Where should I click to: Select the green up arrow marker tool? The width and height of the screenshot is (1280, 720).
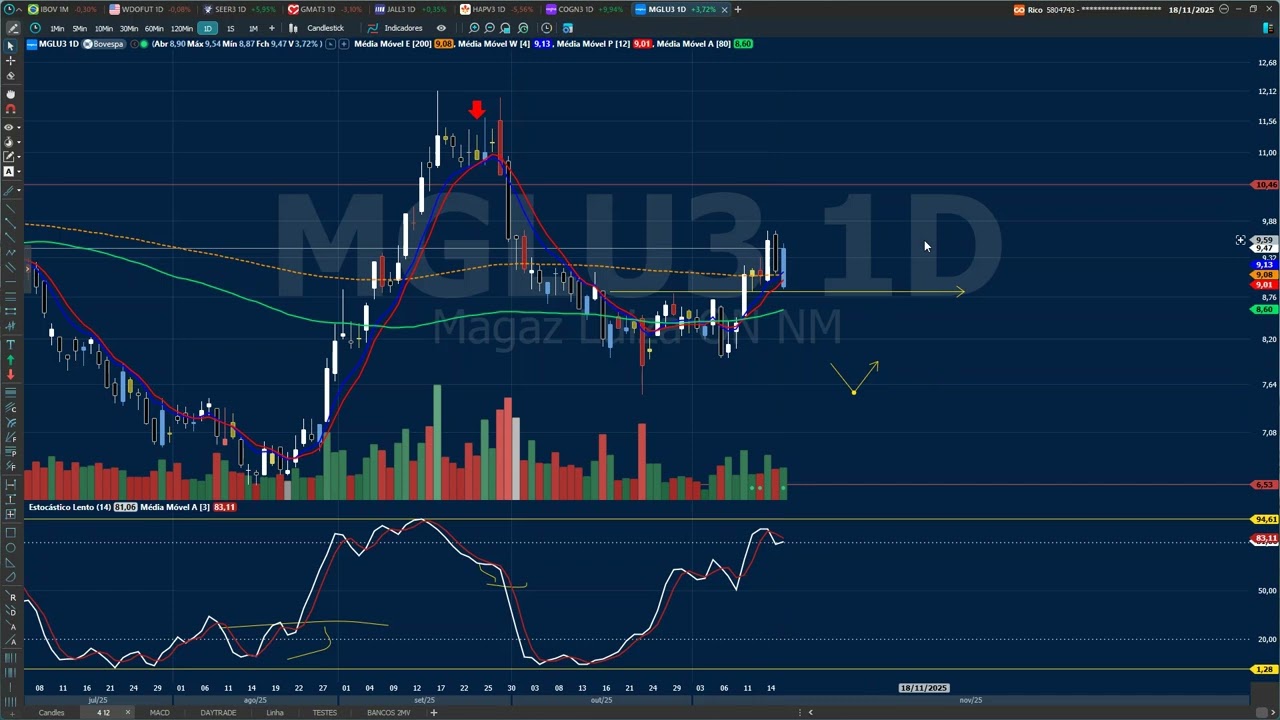11,359
